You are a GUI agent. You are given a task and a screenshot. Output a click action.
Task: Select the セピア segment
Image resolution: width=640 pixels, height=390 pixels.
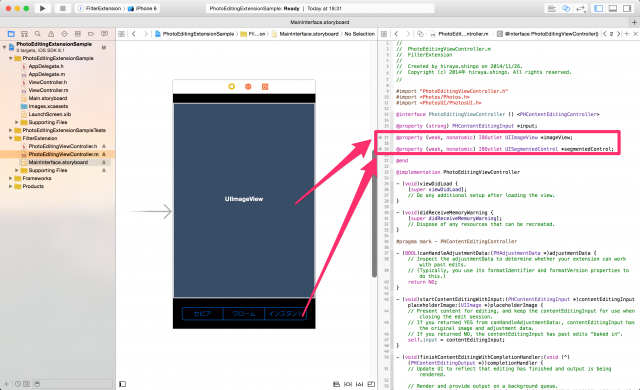[202, 314]
